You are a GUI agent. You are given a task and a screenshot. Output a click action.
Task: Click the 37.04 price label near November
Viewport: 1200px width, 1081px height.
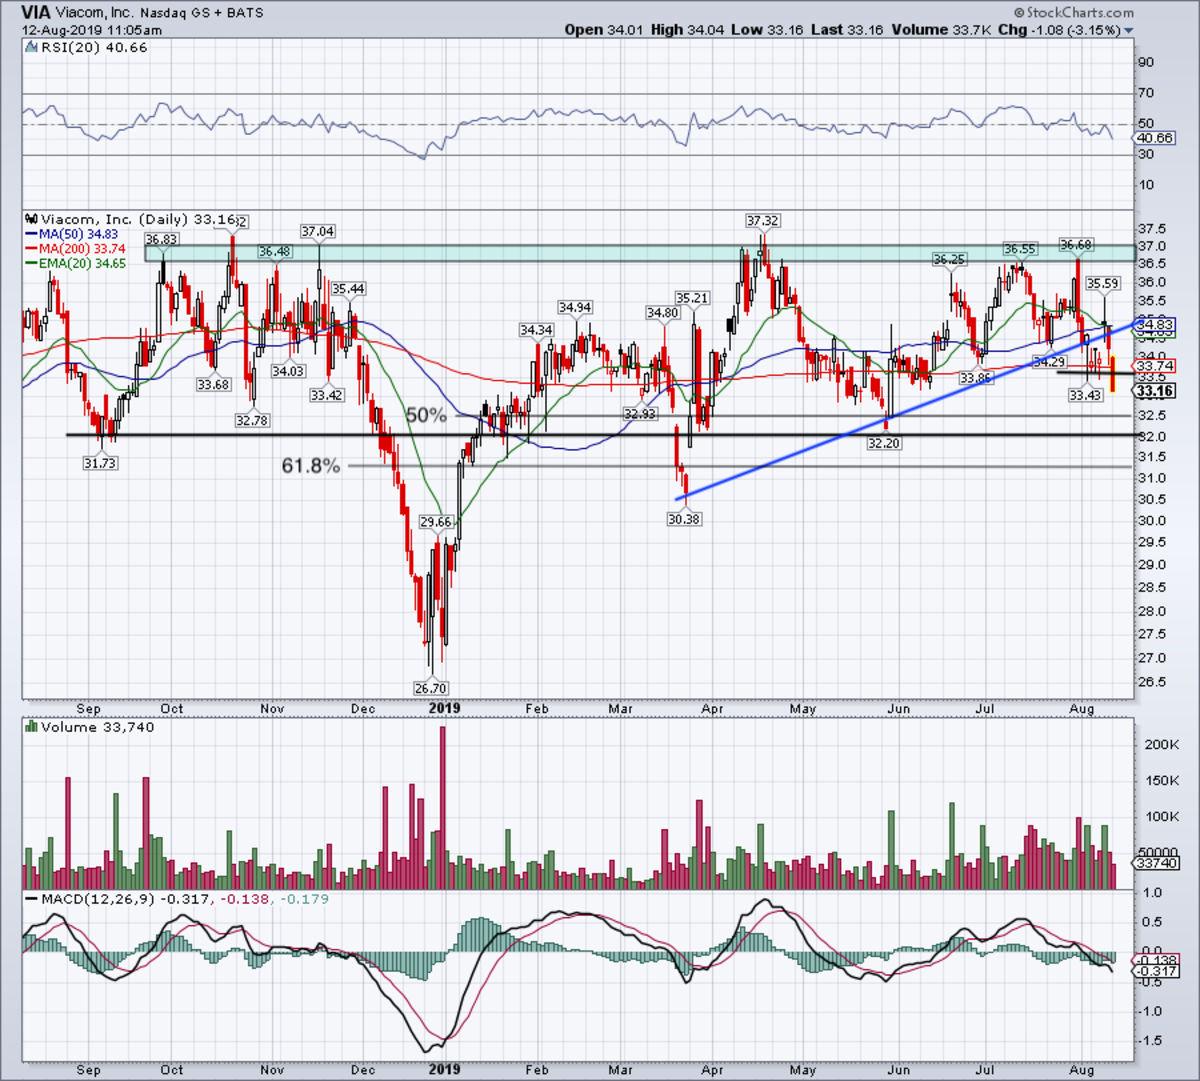pyautogui.click(x=317, y=231)
